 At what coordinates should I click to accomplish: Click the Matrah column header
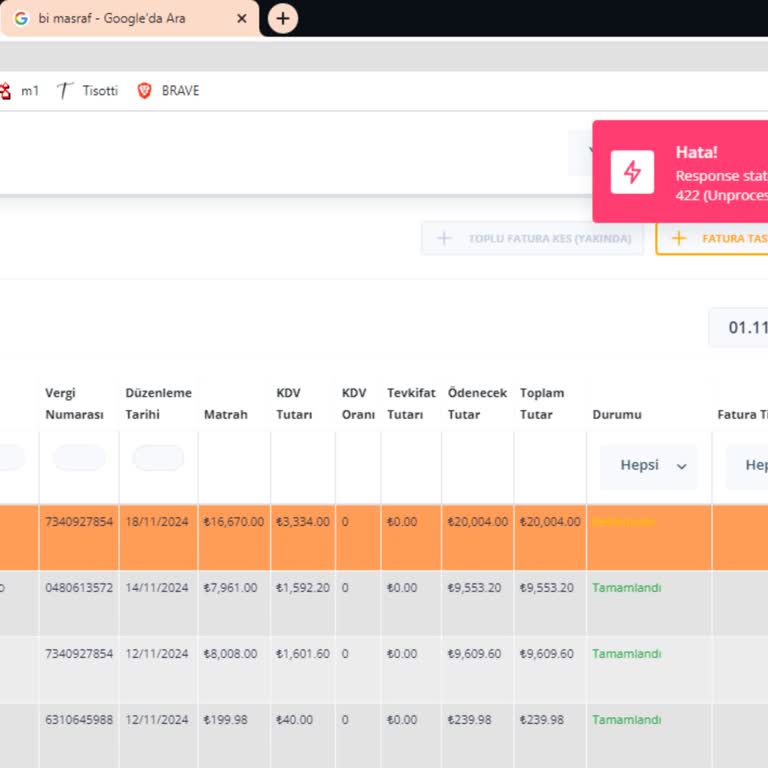(x=225, y=414)
